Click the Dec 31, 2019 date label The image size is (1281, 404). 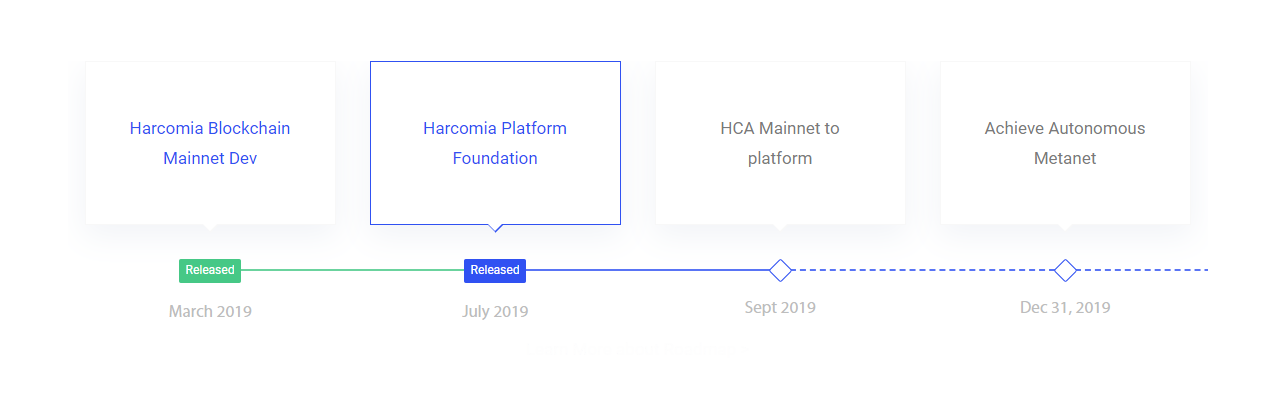1065,307
